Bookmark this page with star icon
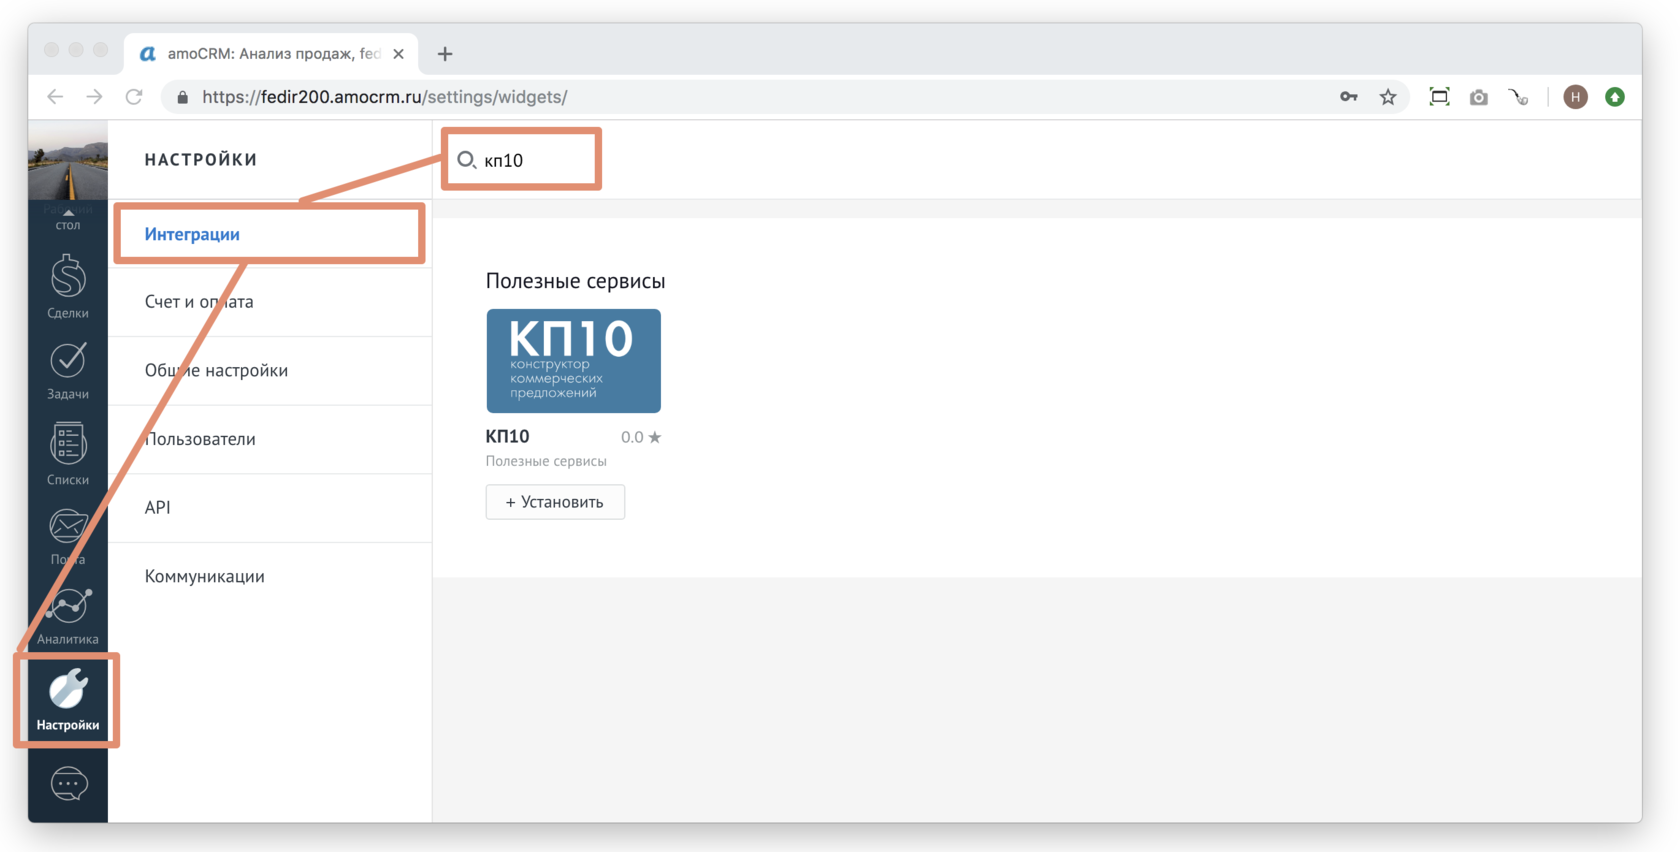 coord(1388,97)
